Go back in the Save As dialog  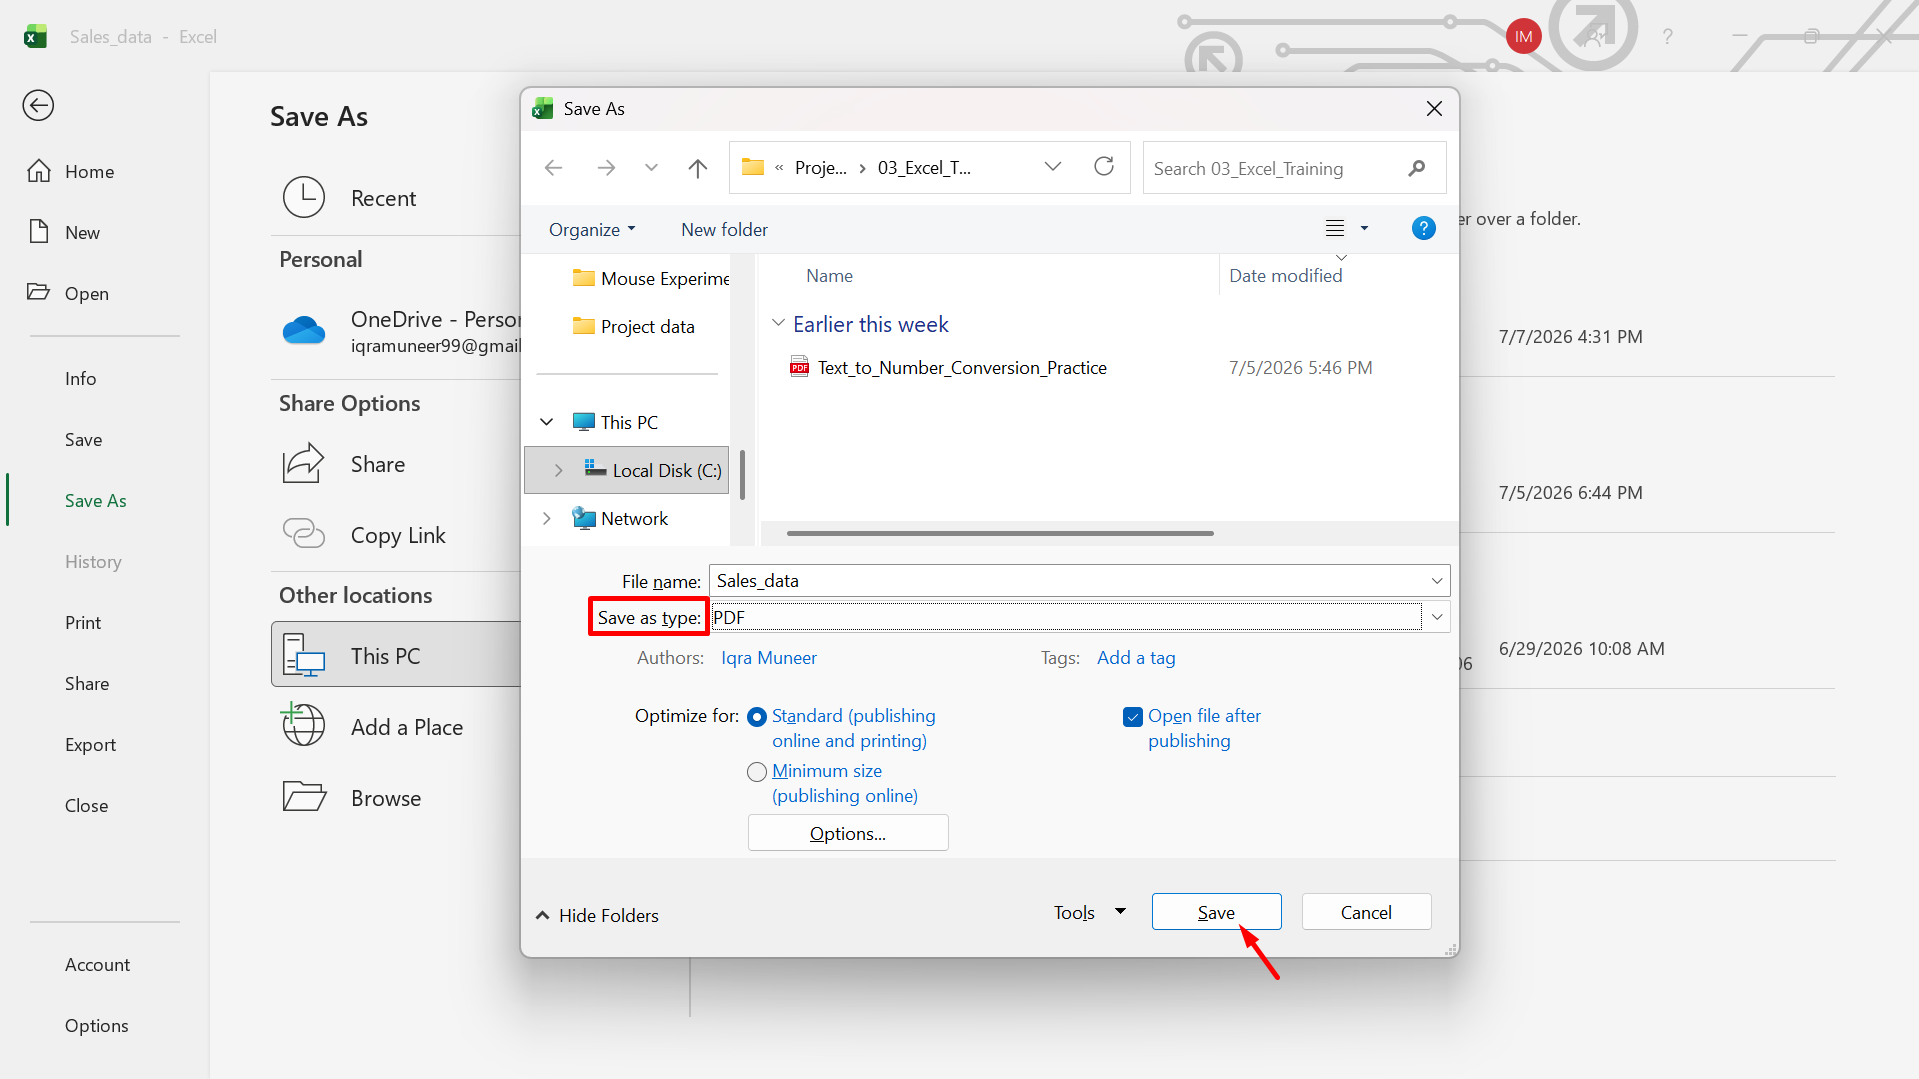point(553,167)
